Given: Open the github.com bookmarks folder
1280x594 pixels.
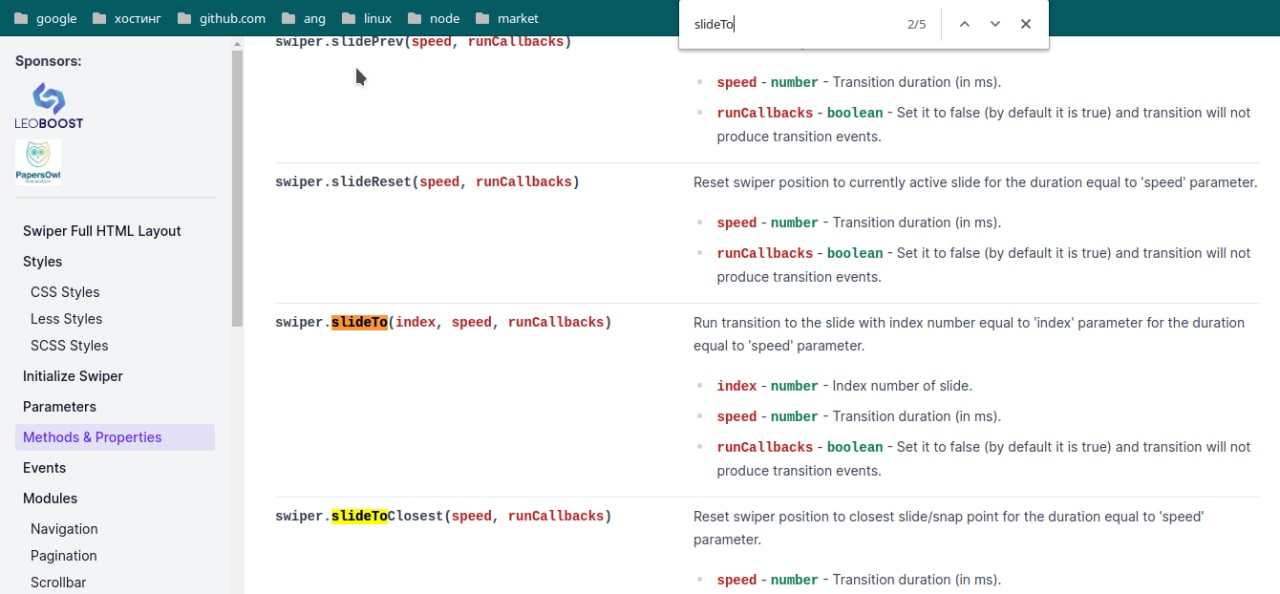Looking at the screenshot, I should [x=221, y=18].
